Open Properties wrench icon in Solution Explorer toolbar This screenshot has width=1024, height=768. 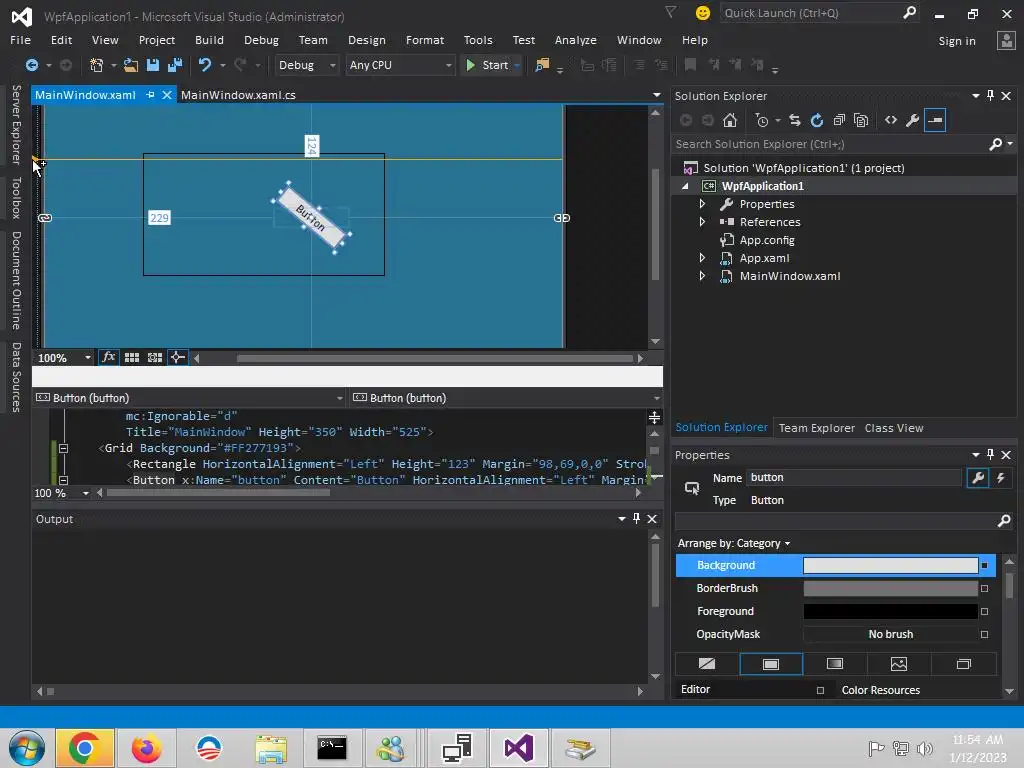pos(913,120)
